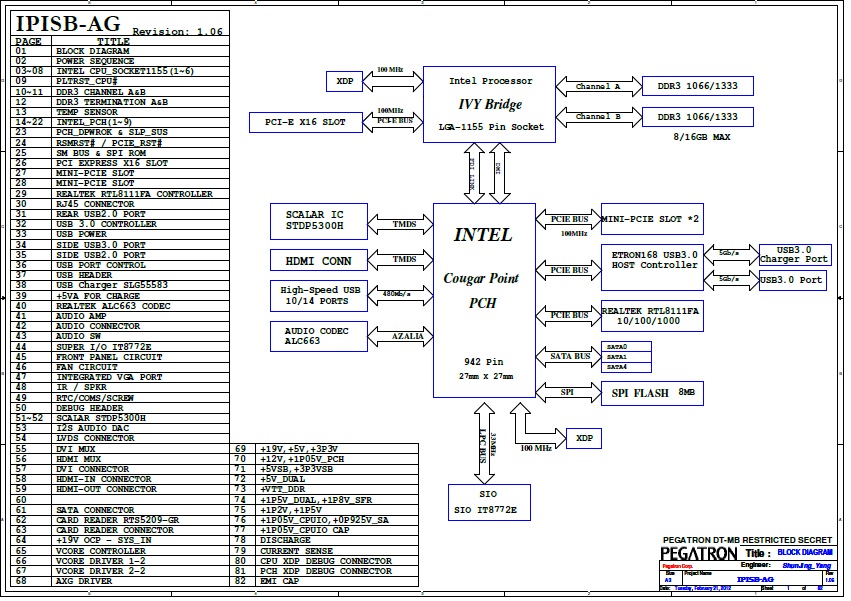Select the PCI-E X16 SLOT diagram block
Screen dimensions: 851x601
pos(306,122)
